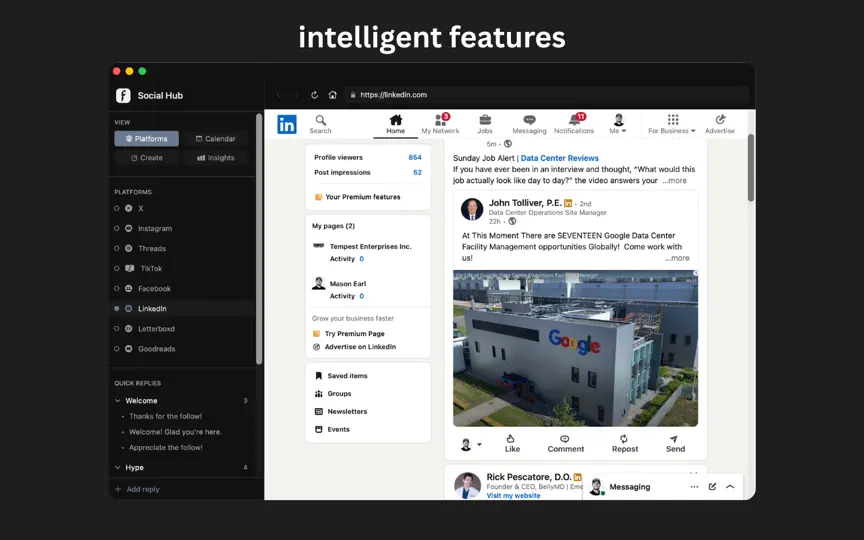Select the Goodreads platform radio circle
This screenshot has width=864, height=540.
116,349
